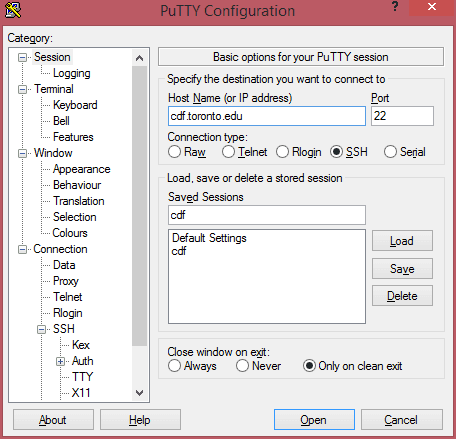Open the connection with Open button
This screenshot has height=439, width=456.
coord(314,420)
